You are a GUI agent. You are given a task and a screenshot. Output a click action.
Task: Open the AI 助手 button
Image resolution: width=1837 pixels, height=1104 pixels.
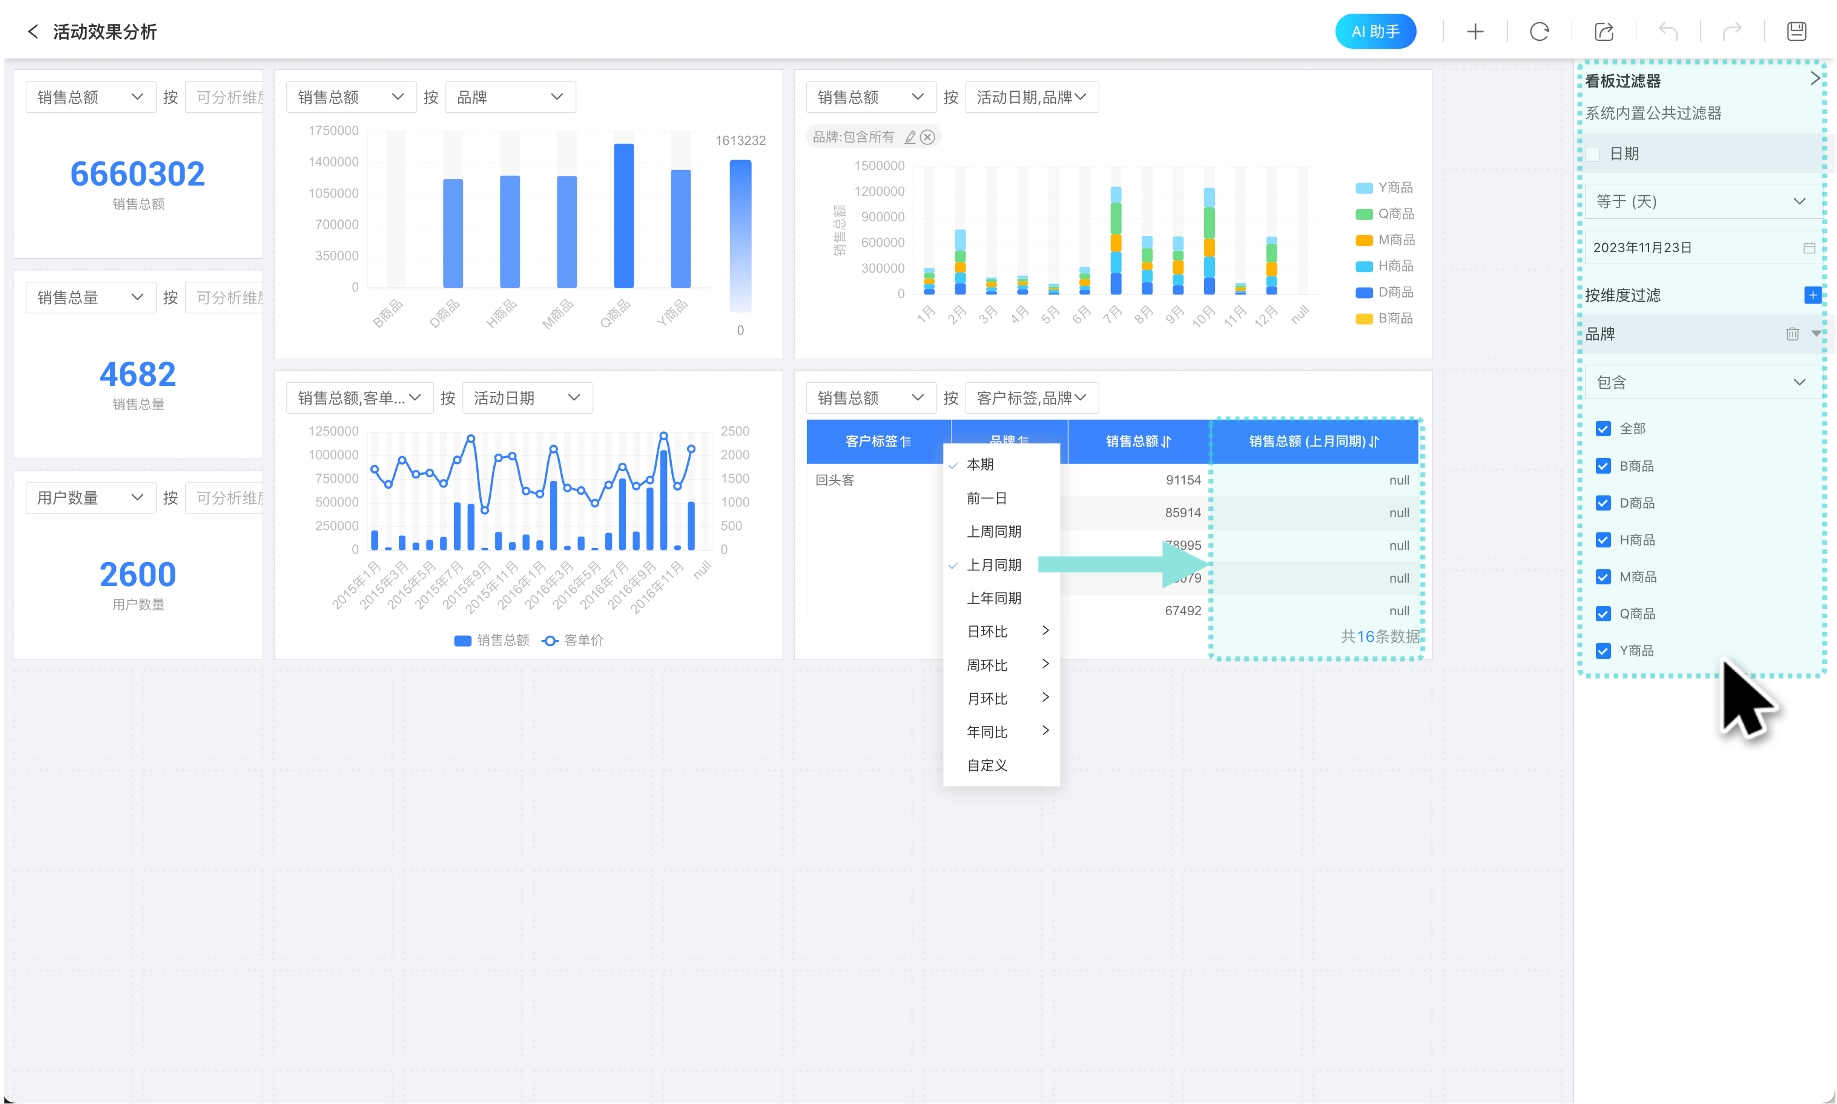[1375, 32]
